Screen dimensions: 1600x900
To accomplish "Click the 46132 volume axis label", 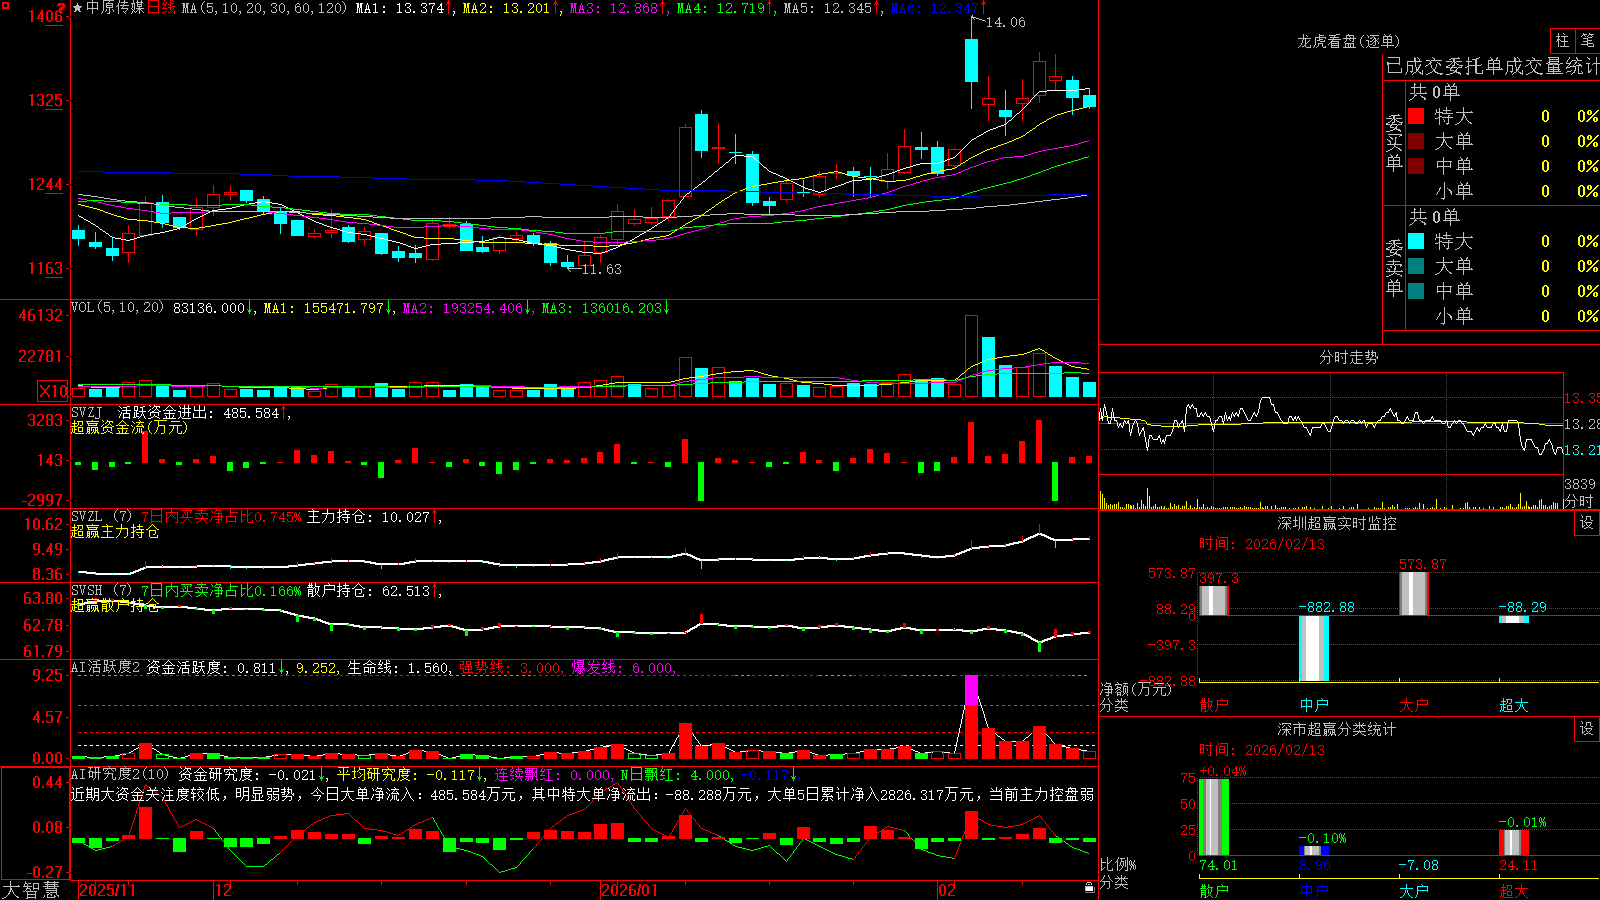I will click(x=41, y=315).
